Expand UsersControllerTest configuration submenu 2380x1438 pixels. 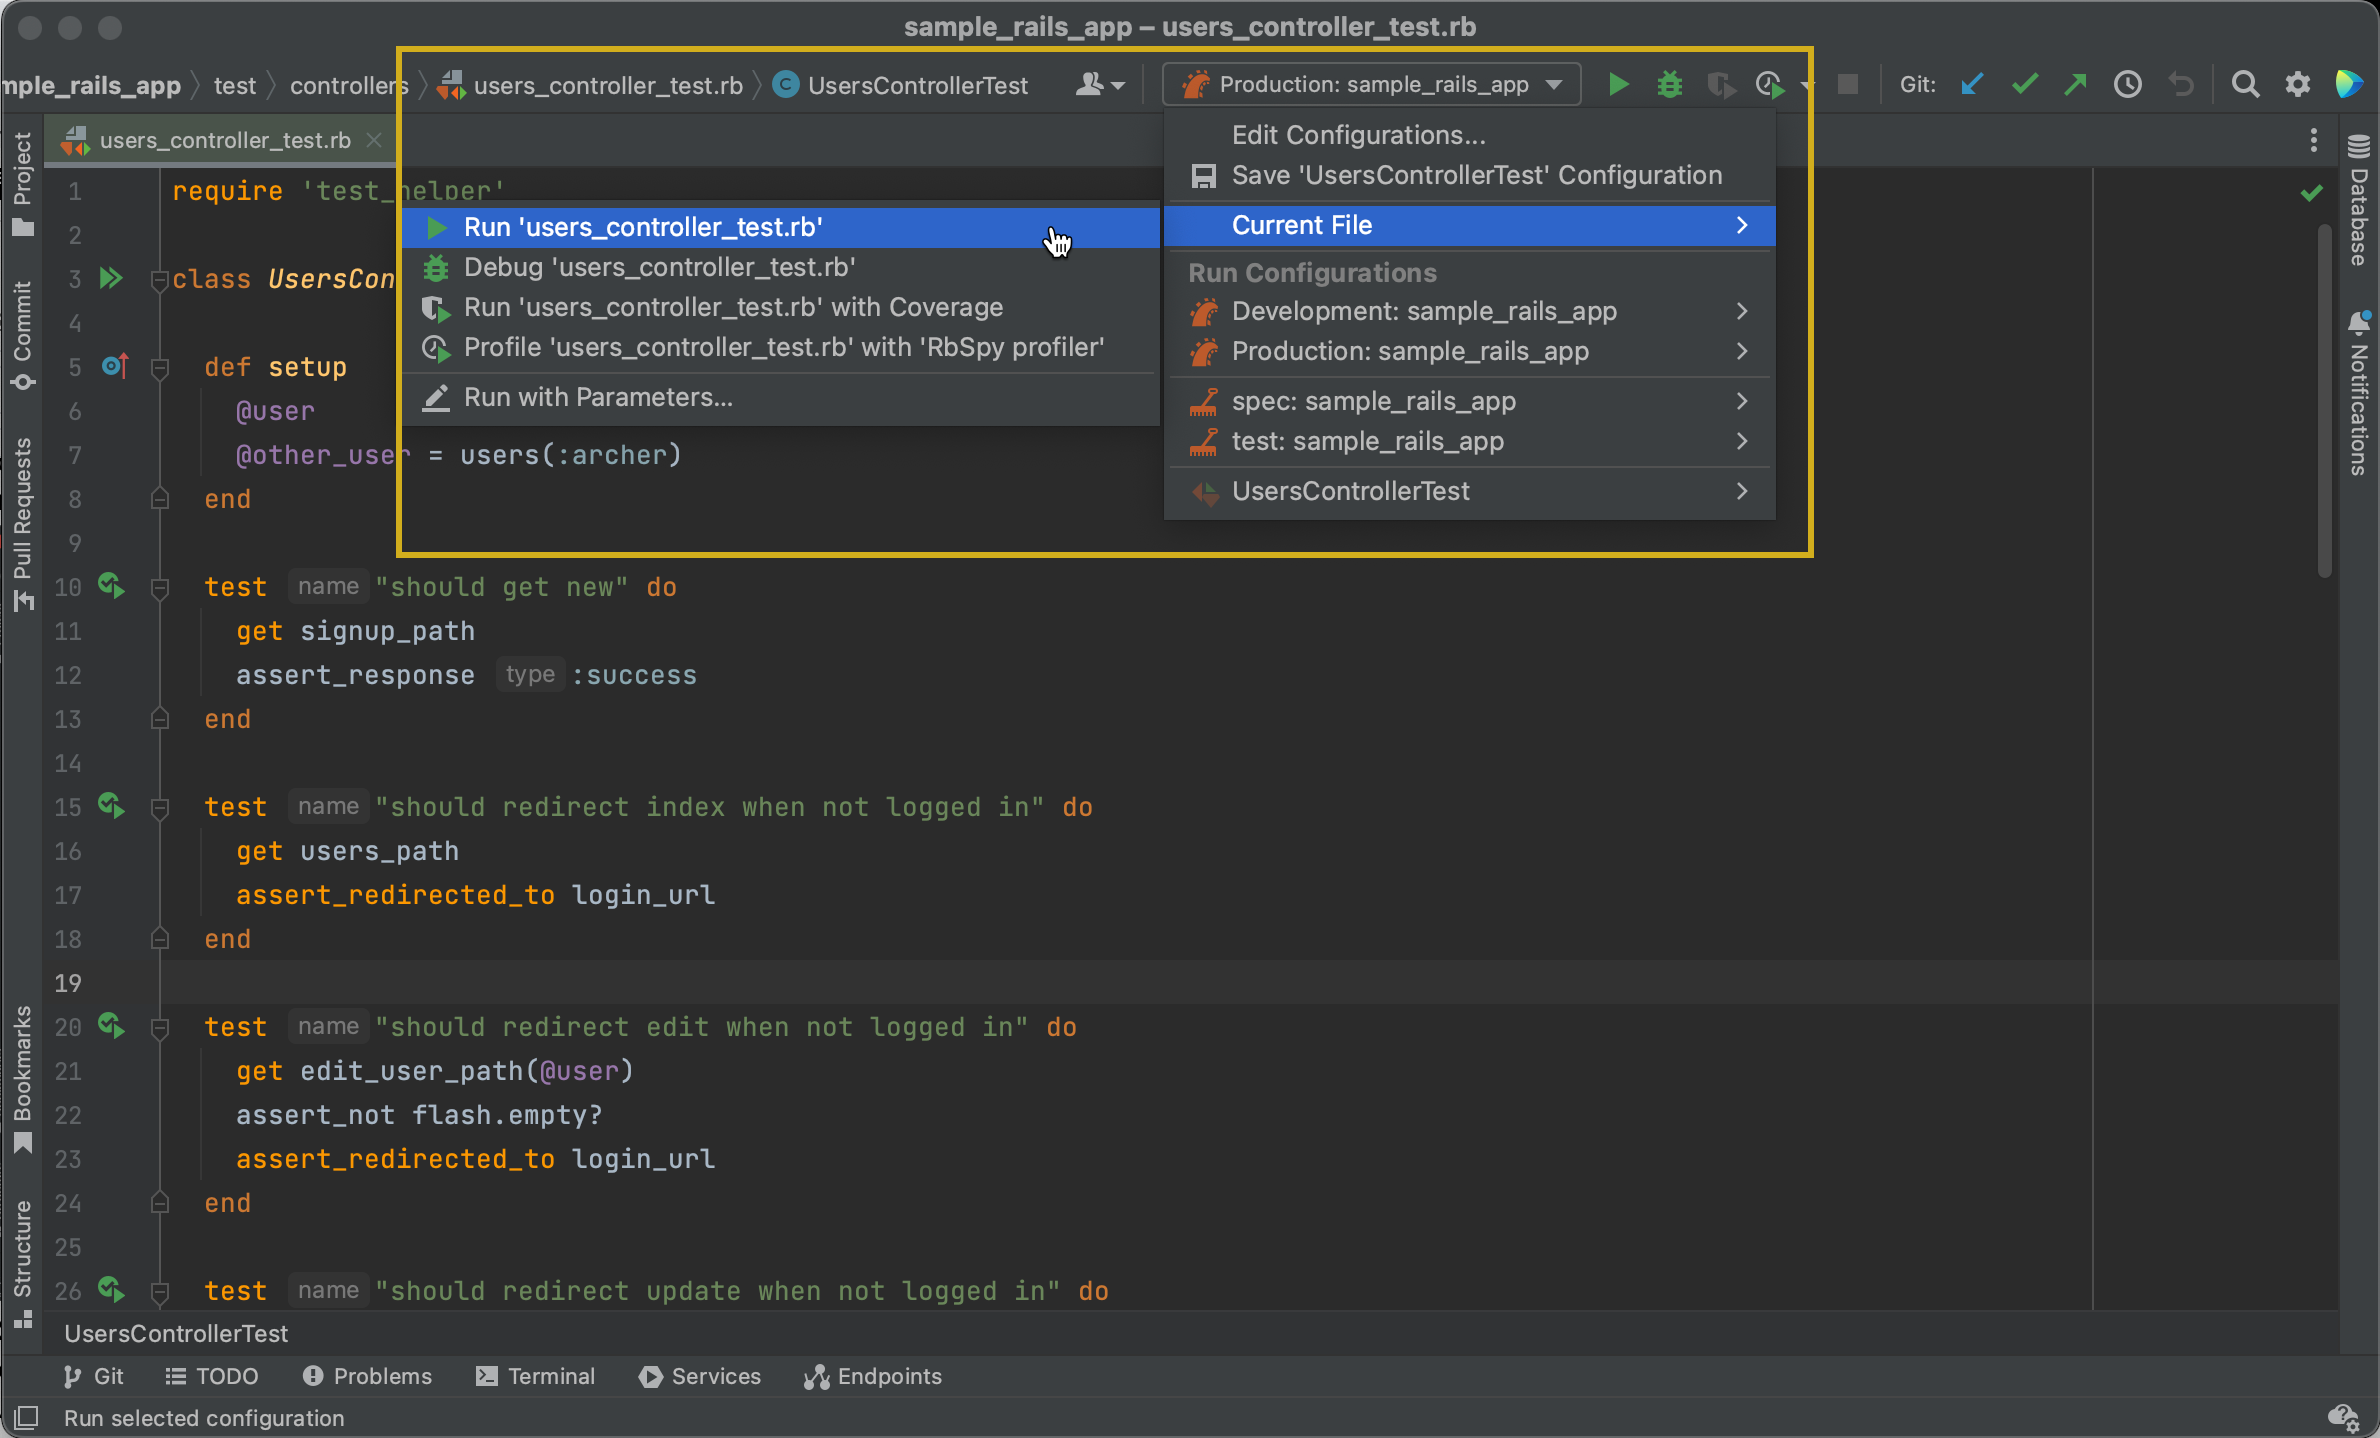(x=1470, y=491)
